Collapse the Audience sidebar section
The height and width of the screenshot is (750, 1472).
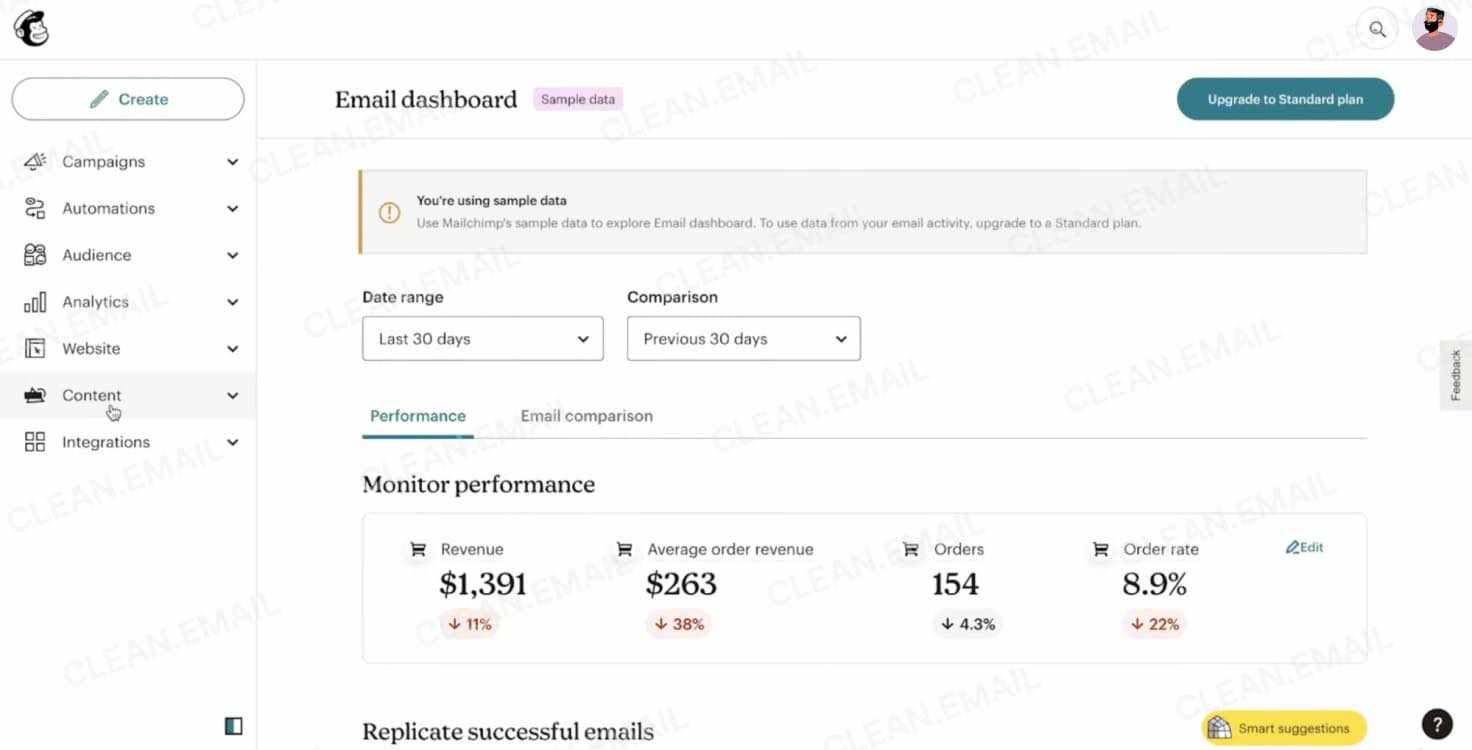click(232, 255)
